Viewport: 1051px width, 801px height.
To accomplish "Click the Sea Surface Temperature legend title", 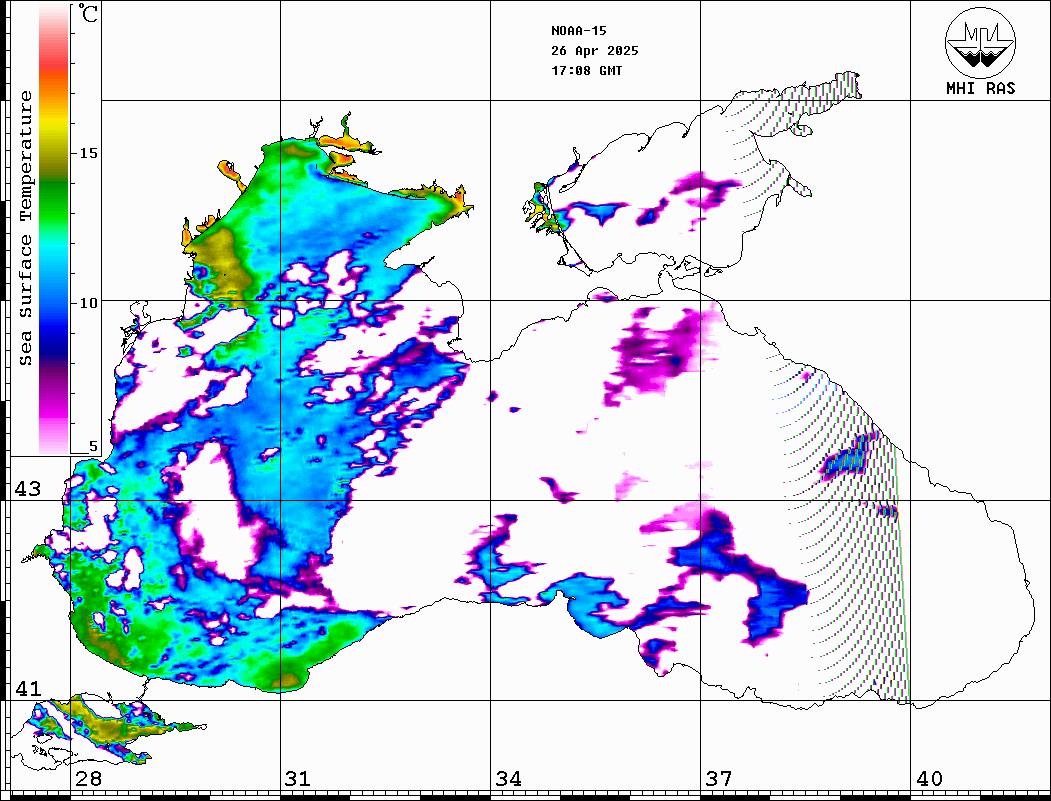I will tap(26, 228).
